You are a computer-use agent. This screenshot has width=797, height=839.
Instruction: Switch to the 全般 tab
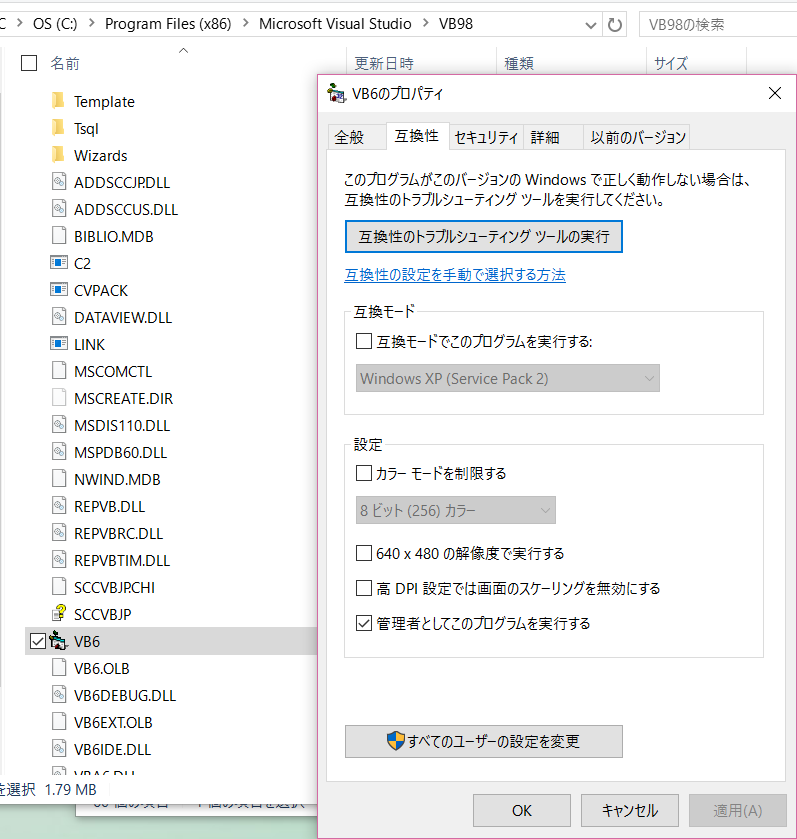coord(355,138)
